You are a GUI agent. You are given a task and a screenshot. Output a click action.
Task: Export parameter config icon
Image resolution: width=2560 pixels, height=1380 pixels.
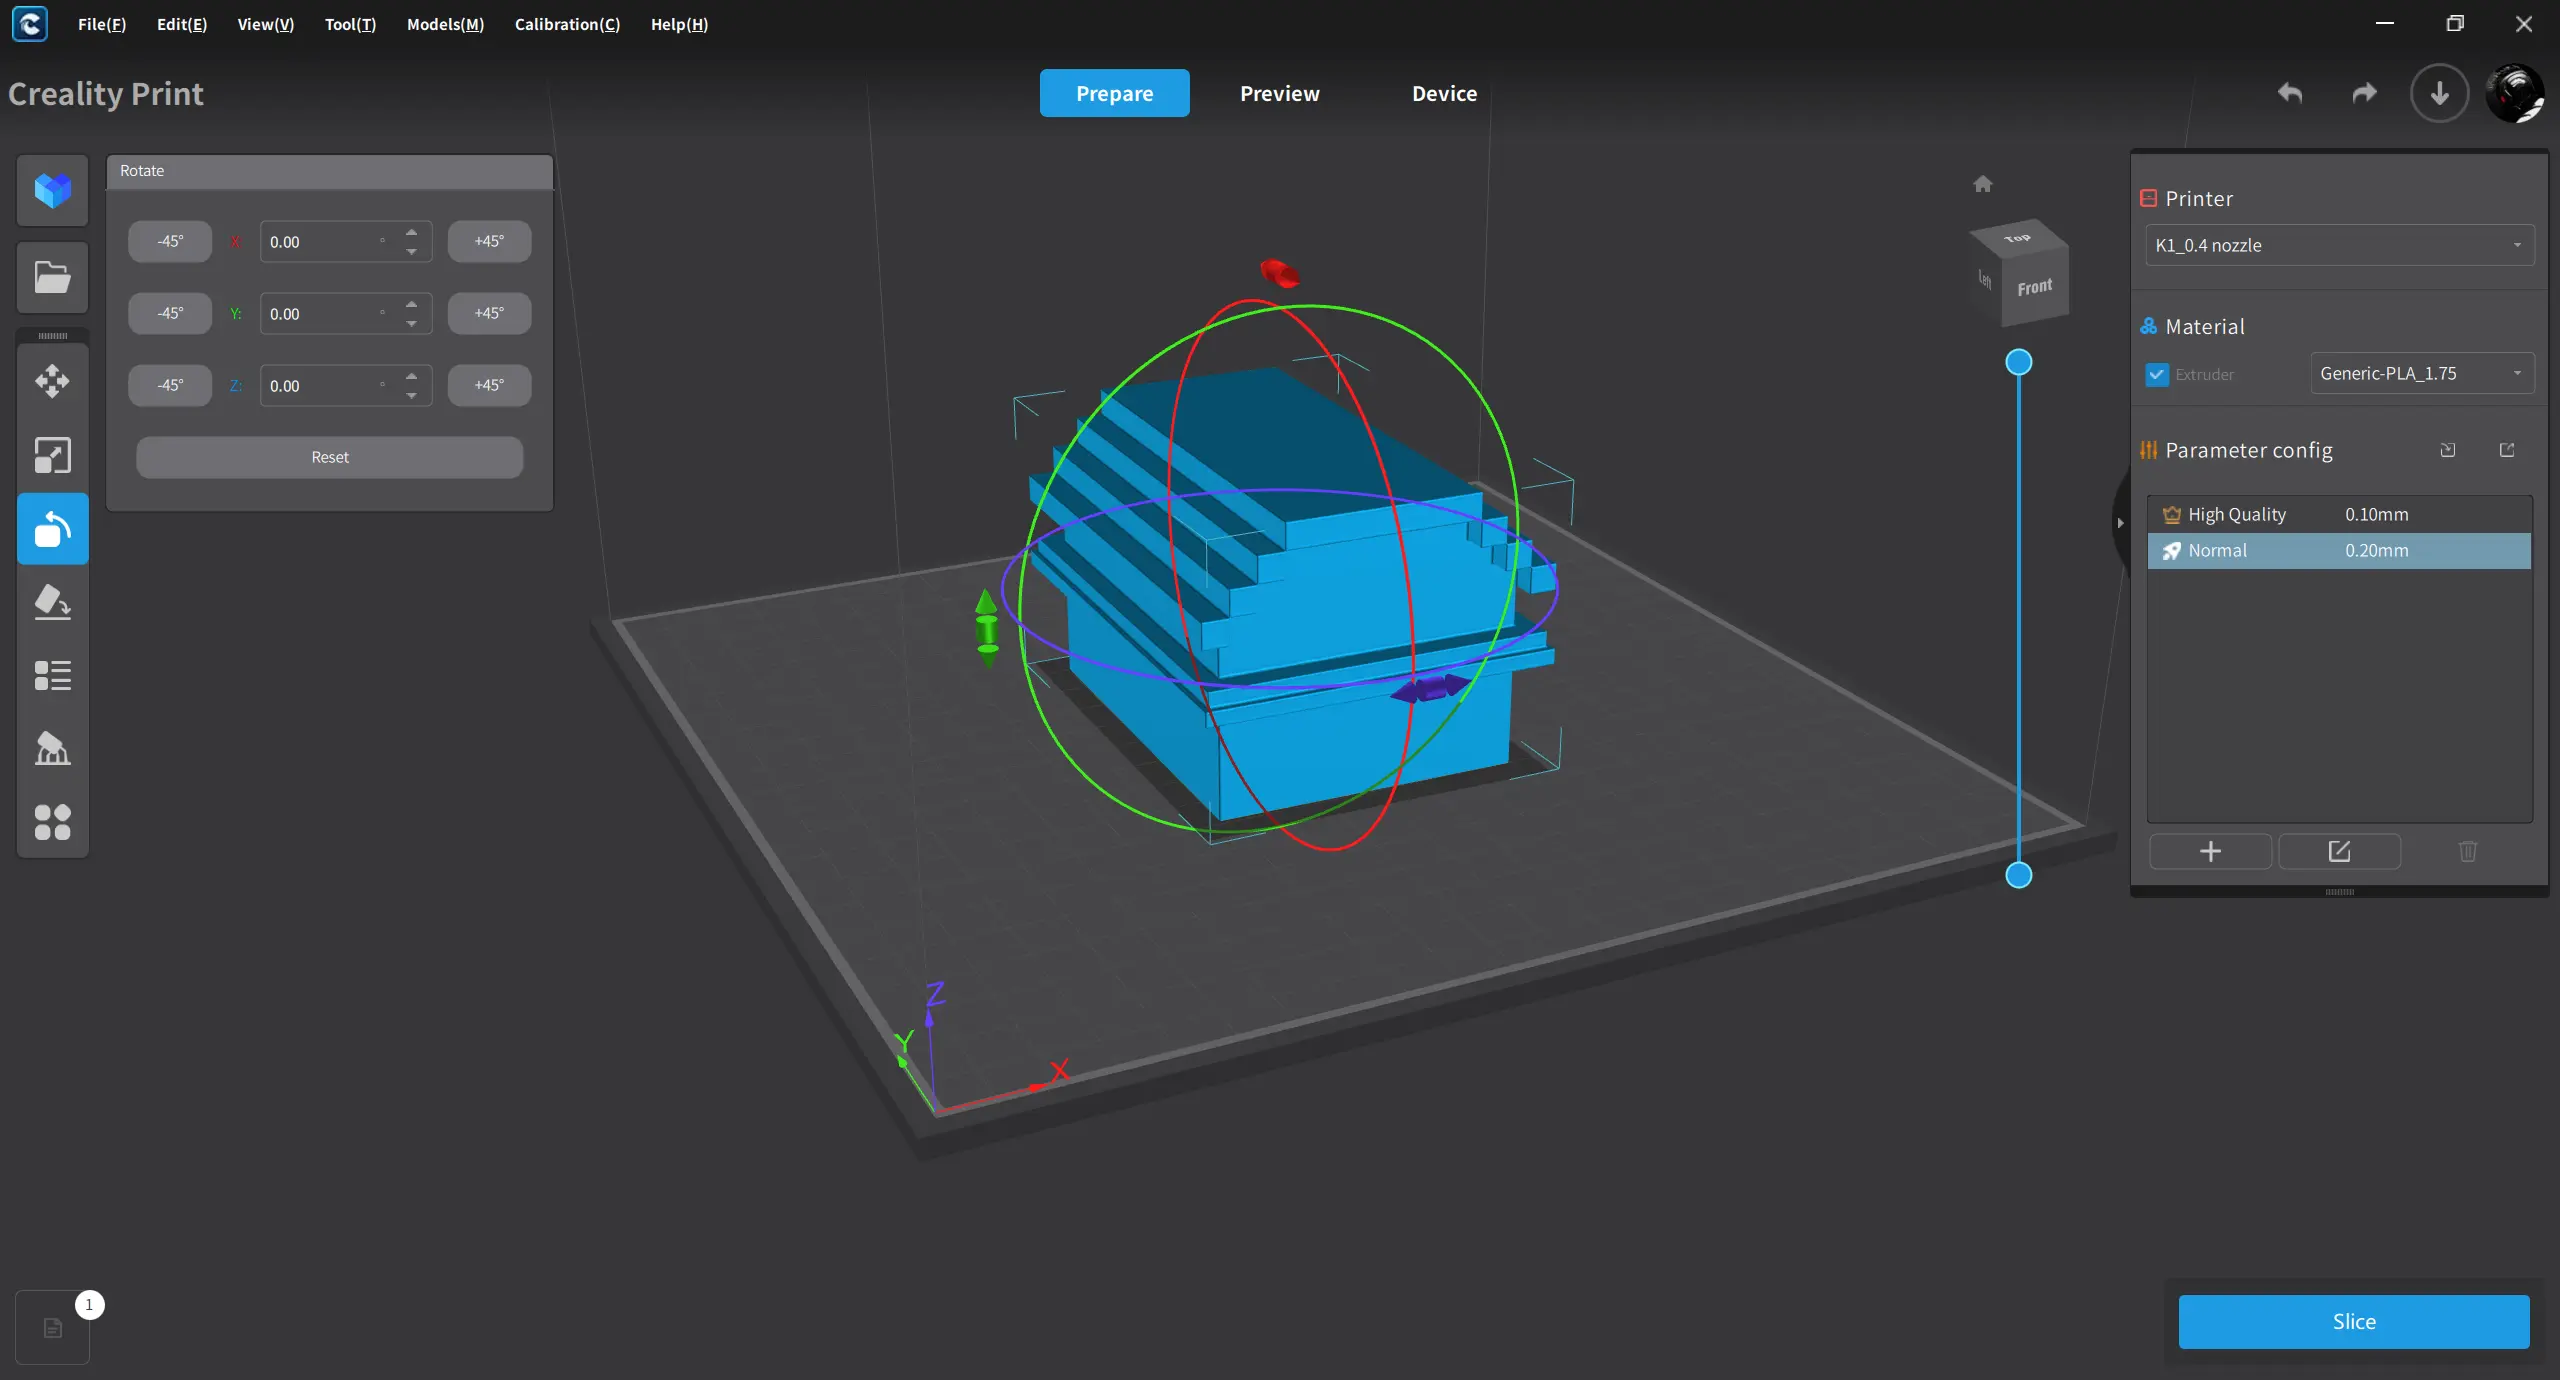(2507, 450)
